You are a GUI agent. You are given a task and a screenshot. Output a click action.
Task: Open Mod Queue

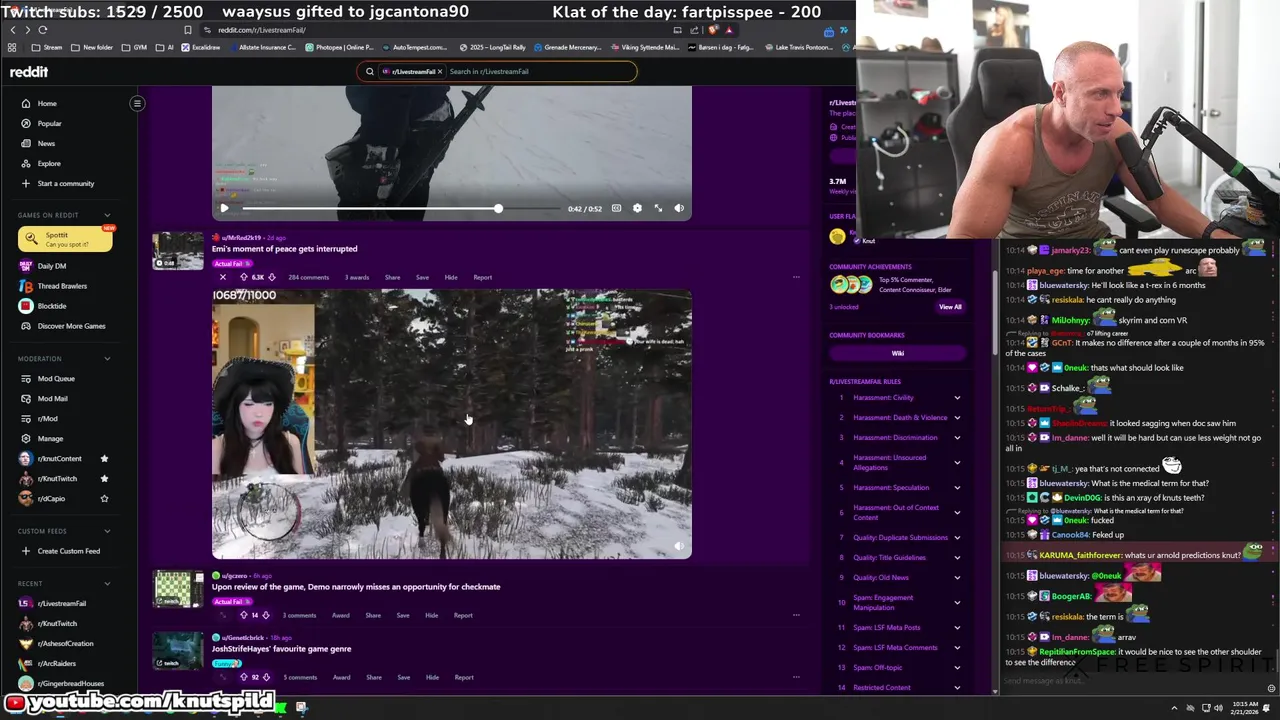[56, 379]
